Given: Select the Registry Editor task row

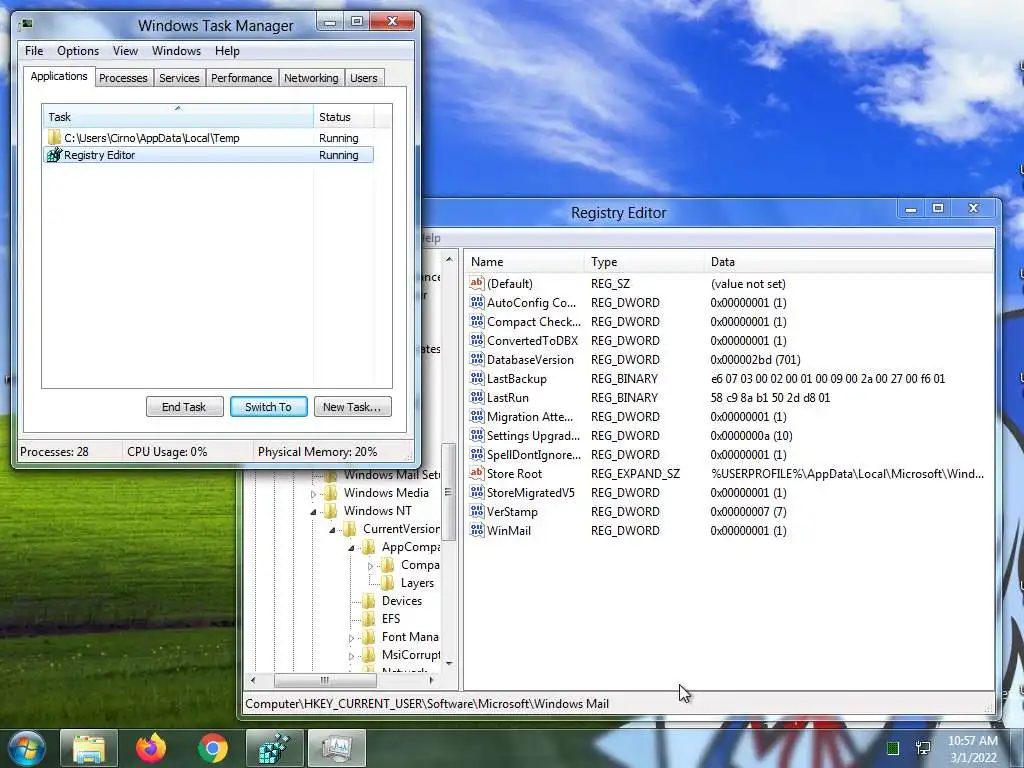Looking at the screenshot, I should tap(208, 155).
